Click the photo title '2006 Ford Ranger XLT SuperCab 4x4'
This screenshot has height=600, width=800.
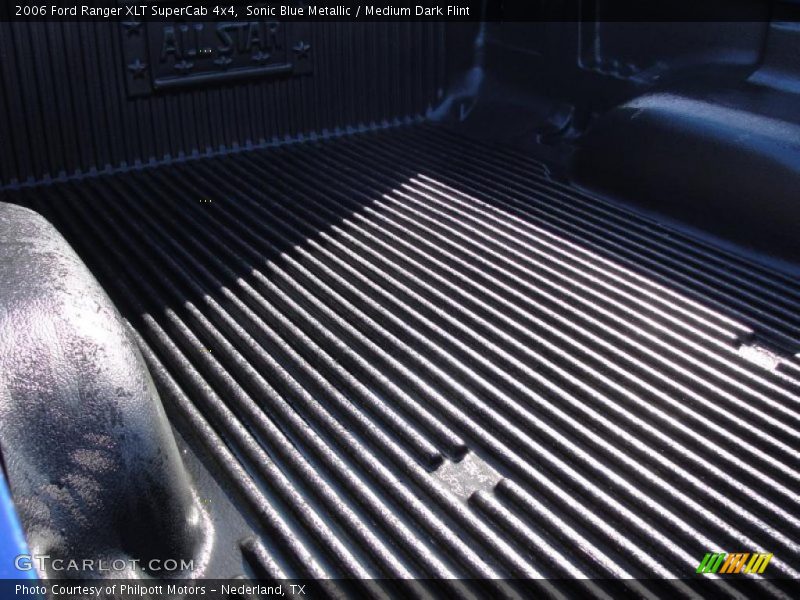[x=126, y=11]
